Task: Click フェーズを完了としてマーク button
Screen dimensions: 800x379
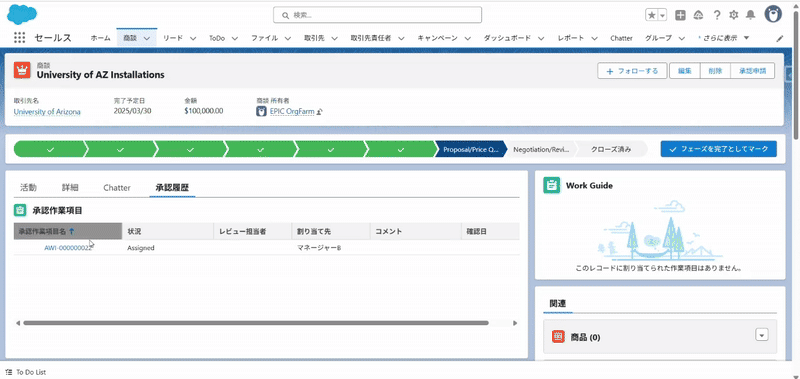Action: tap(718, 149)
